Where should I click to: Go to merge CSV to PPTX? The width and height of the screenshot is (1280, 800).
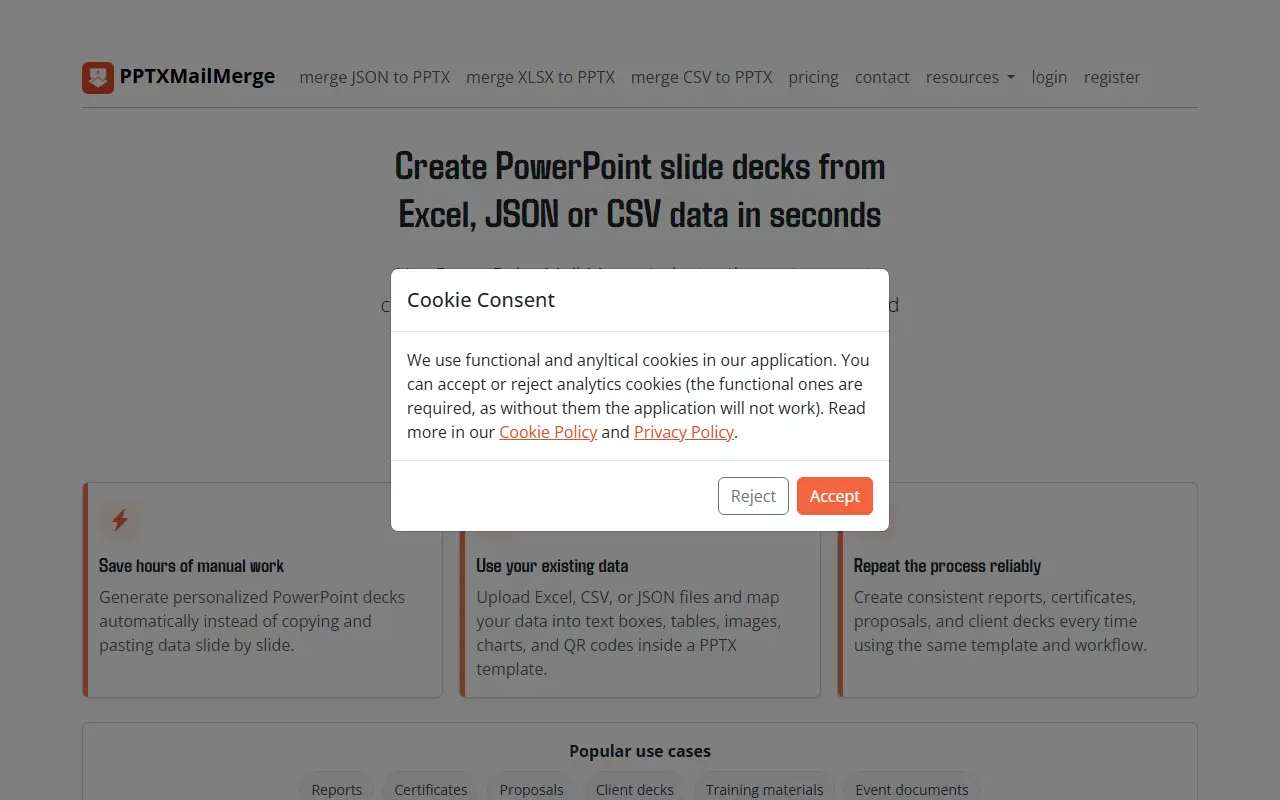tap(702, 77)
